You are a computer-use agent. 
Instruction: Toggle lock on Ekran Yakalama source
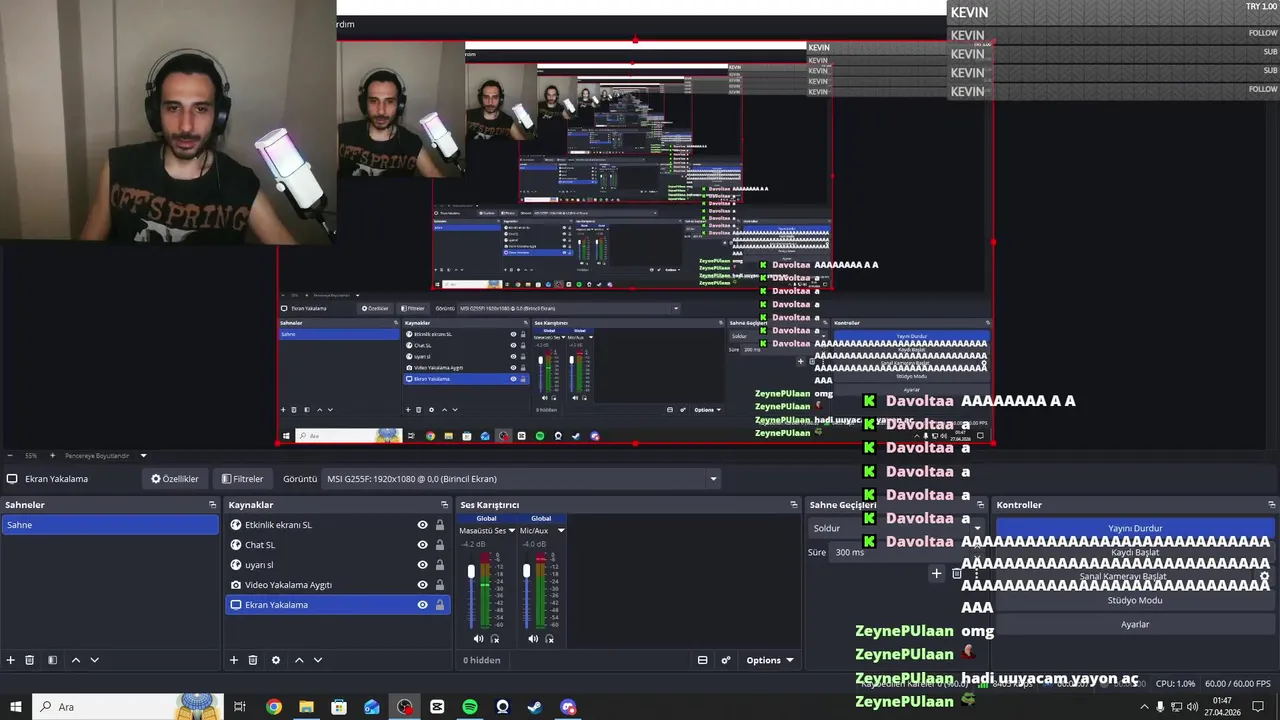439,605
